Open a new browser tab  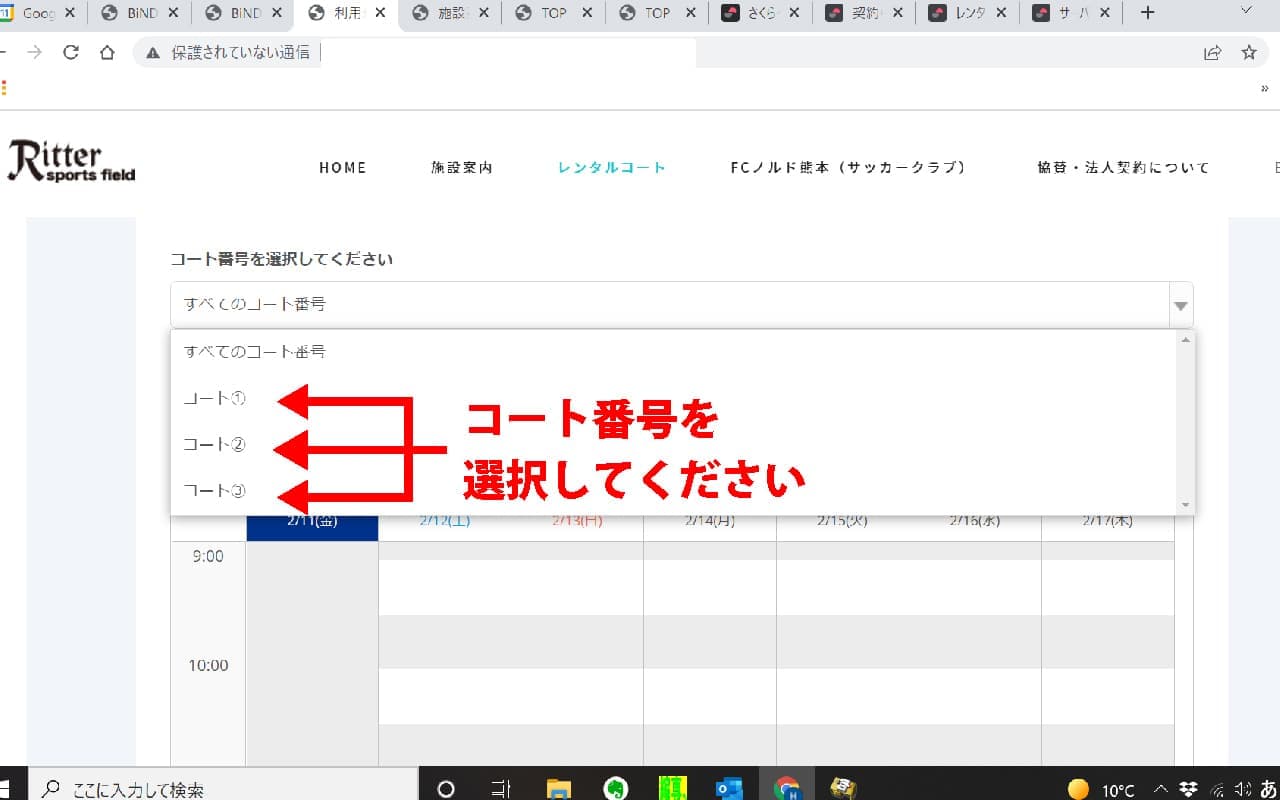click(1147, 13)
